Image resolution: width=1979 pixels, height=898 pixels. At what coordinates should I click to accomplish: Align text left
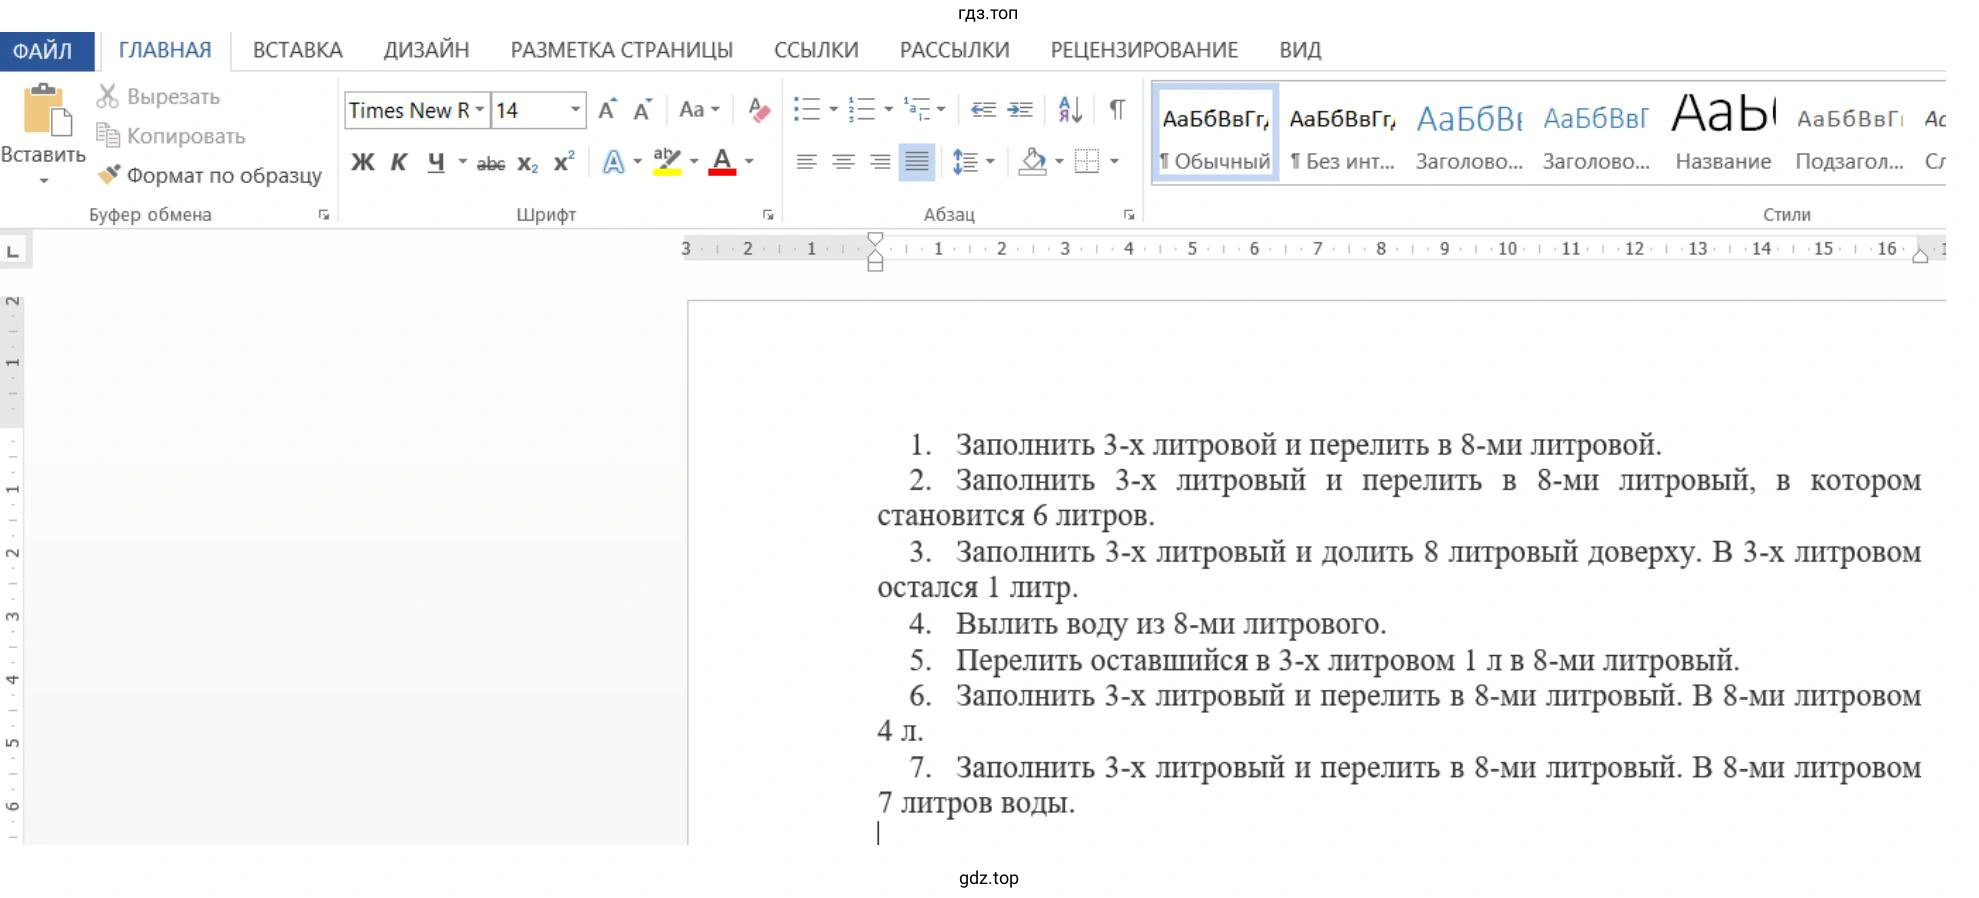pos(807,161)
